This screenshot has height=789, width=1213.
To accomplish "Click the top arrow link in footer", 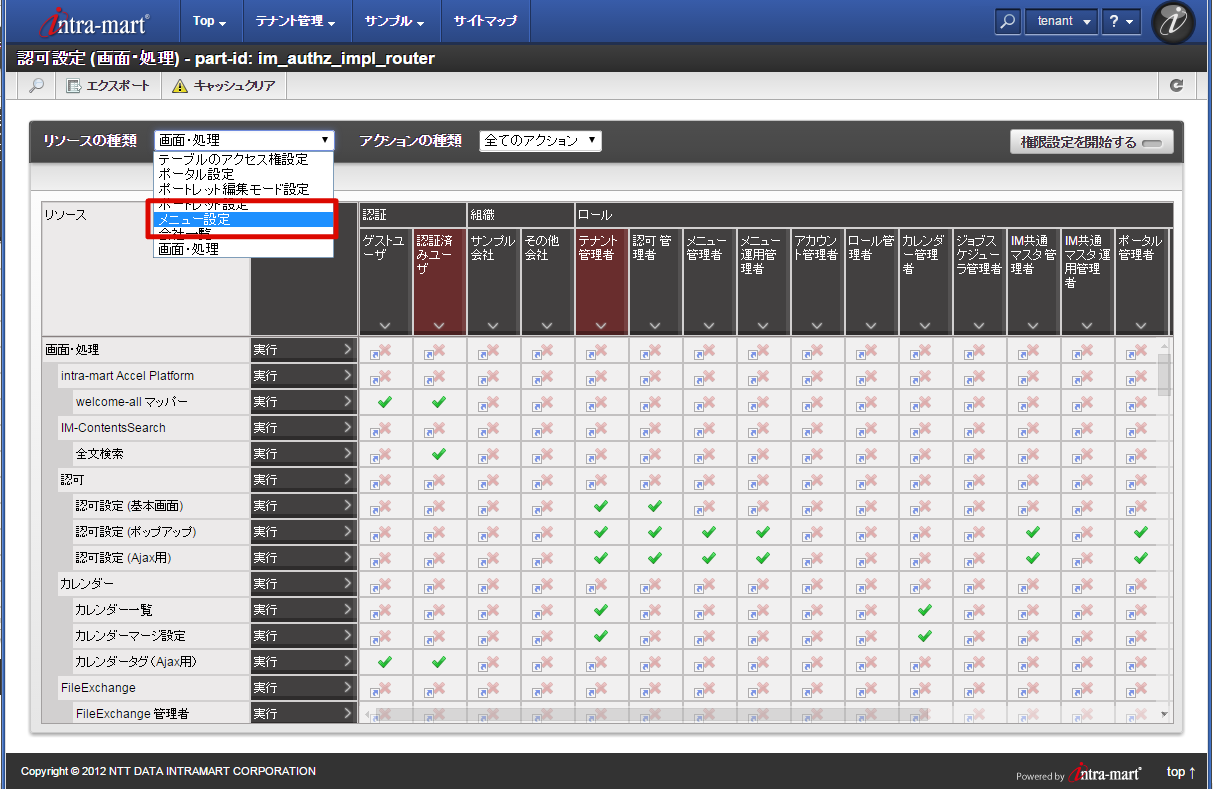I will tap(1181, 772).
